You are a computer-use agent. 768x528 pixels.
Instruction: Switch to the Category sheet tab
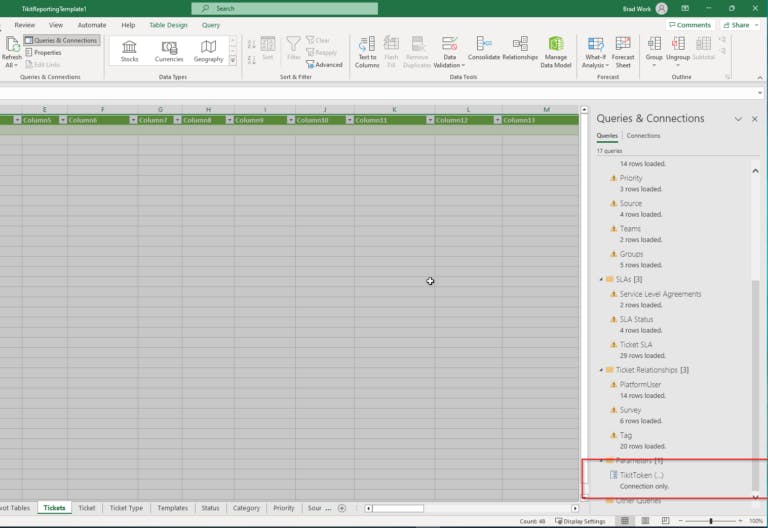(246, 508)
